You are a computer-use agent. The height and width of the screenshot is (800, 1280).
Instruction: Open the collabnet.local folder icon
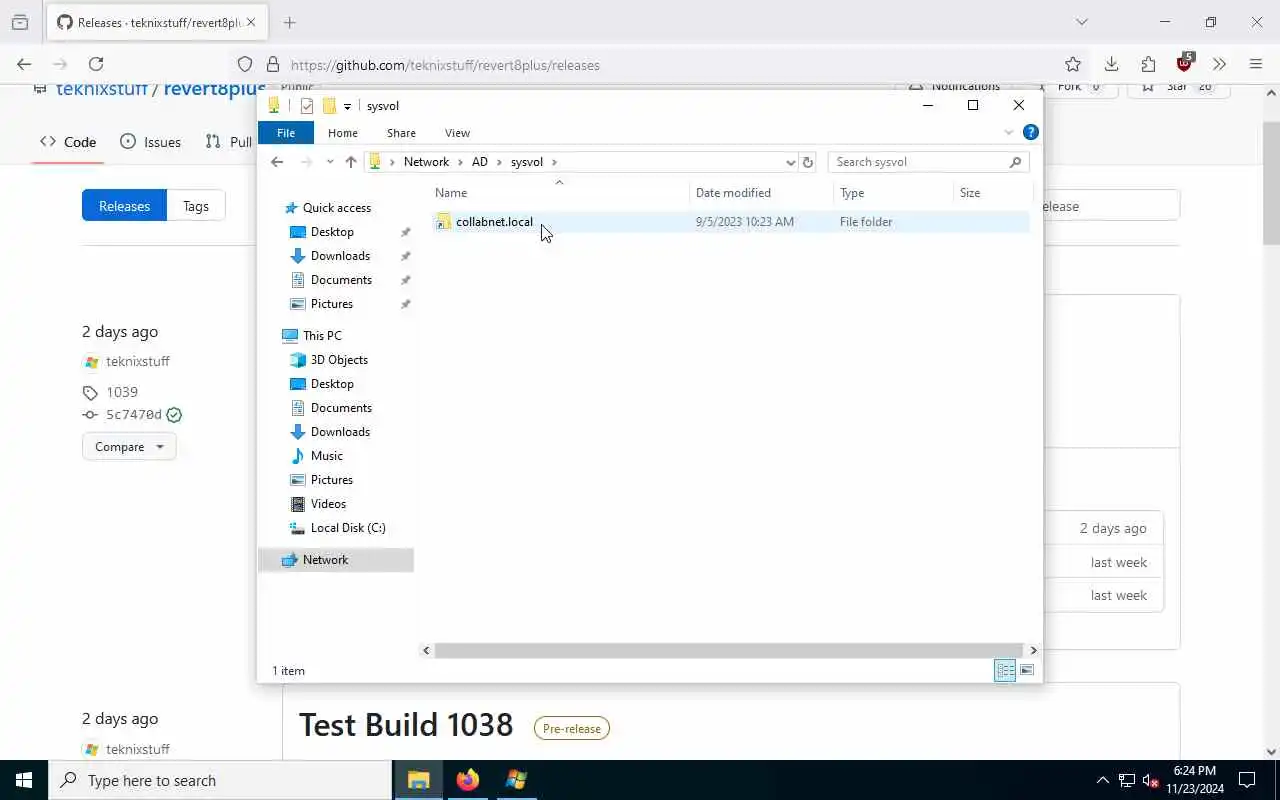tap(444, 222)
